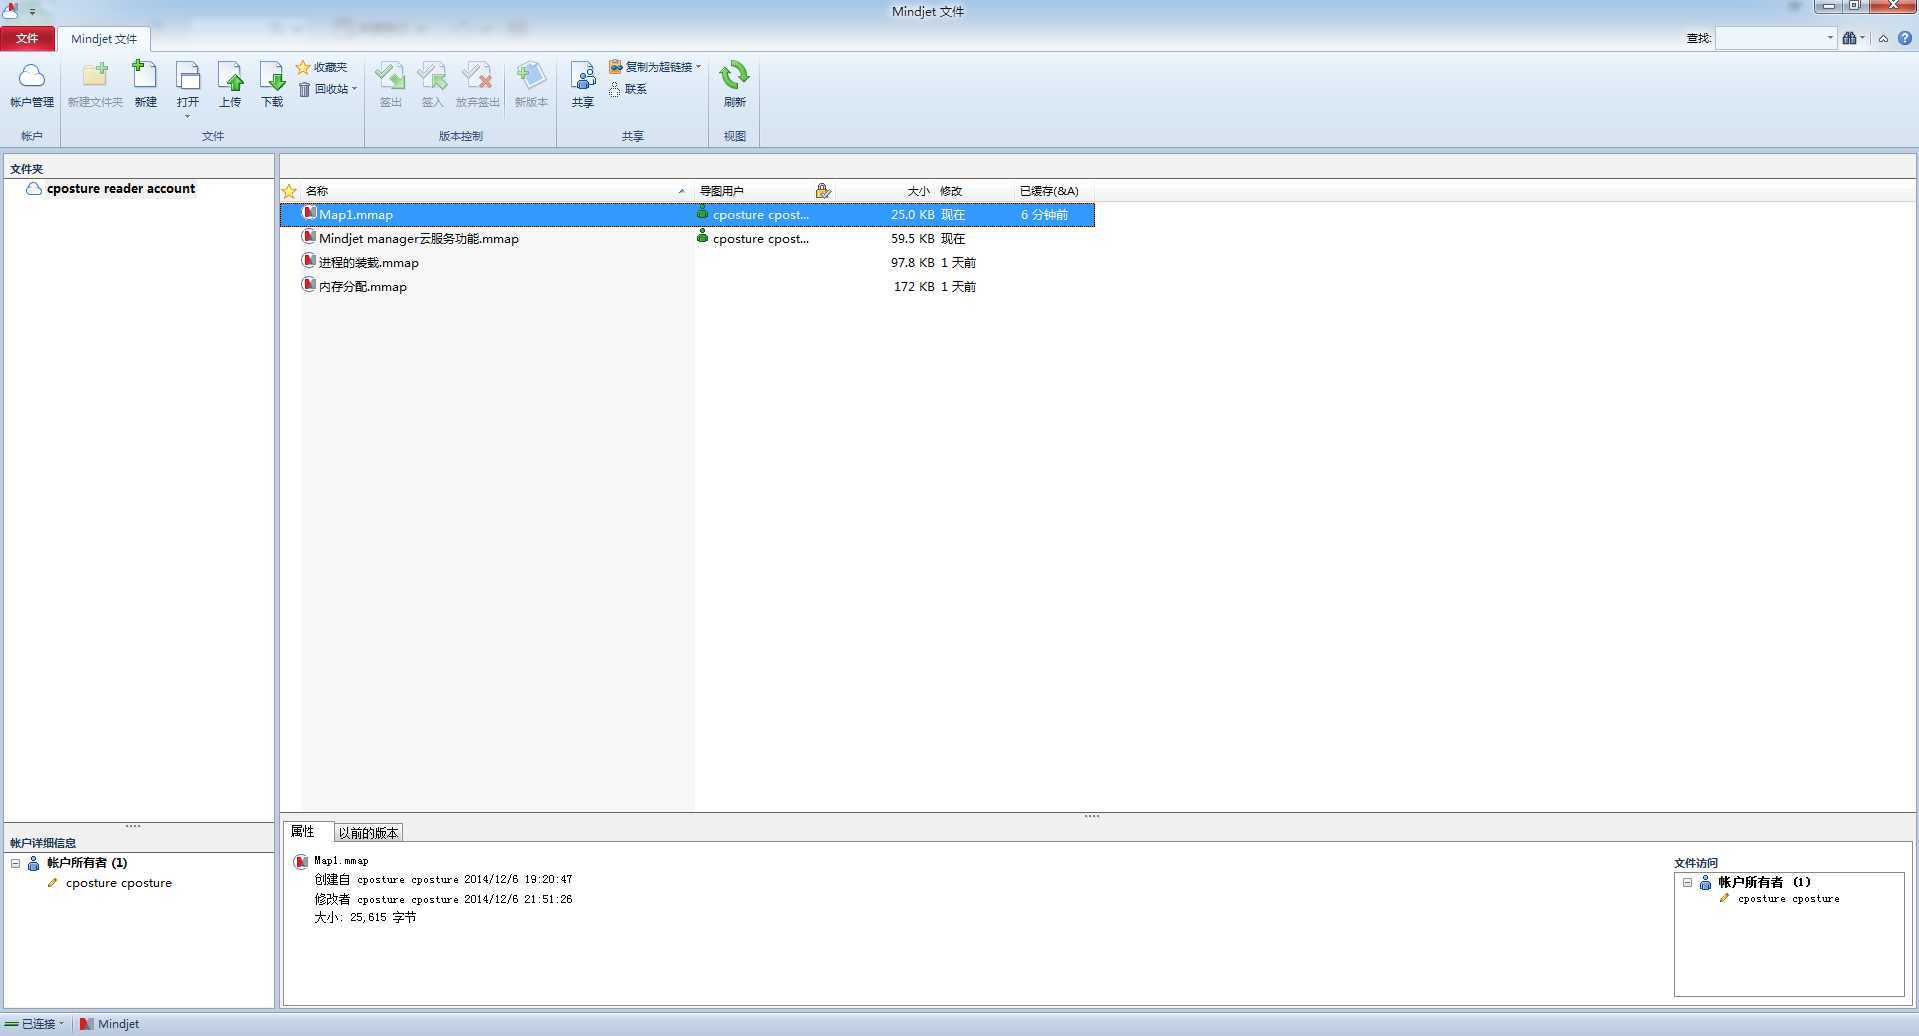Open the 帐户管理 cloud account manager
Screen dimensions: 1919x1036
31,85
